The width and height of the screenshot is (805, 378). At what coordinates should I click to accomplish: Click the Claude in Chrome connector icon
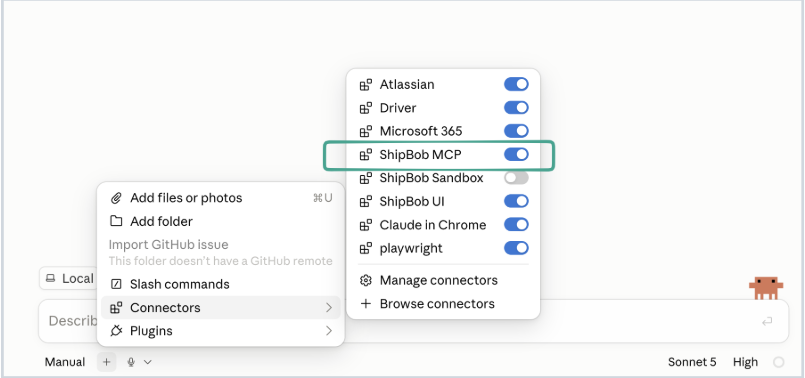(x=366, y=225)
